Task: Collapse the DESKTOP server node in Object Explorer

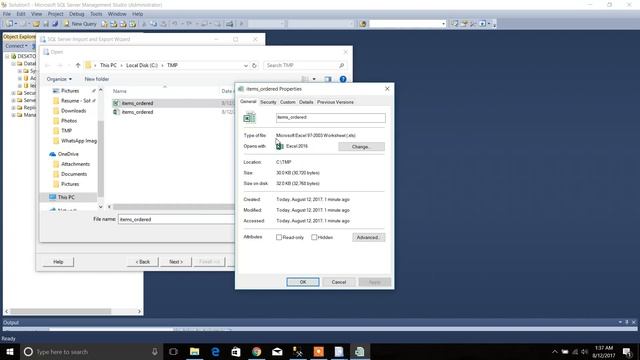Action: pyautogui.click(x=7, y=56)
